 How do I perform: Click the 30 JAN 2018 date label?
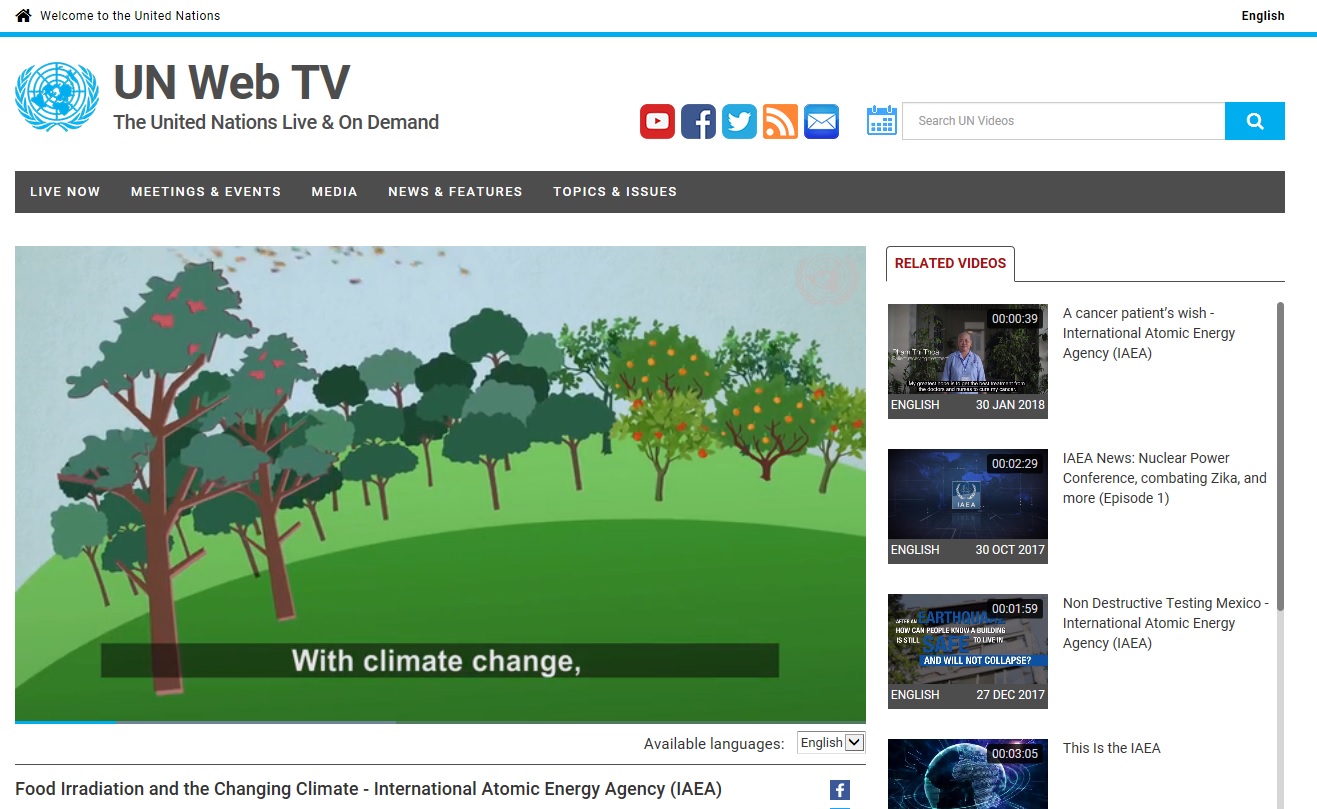coord(1010,405)
